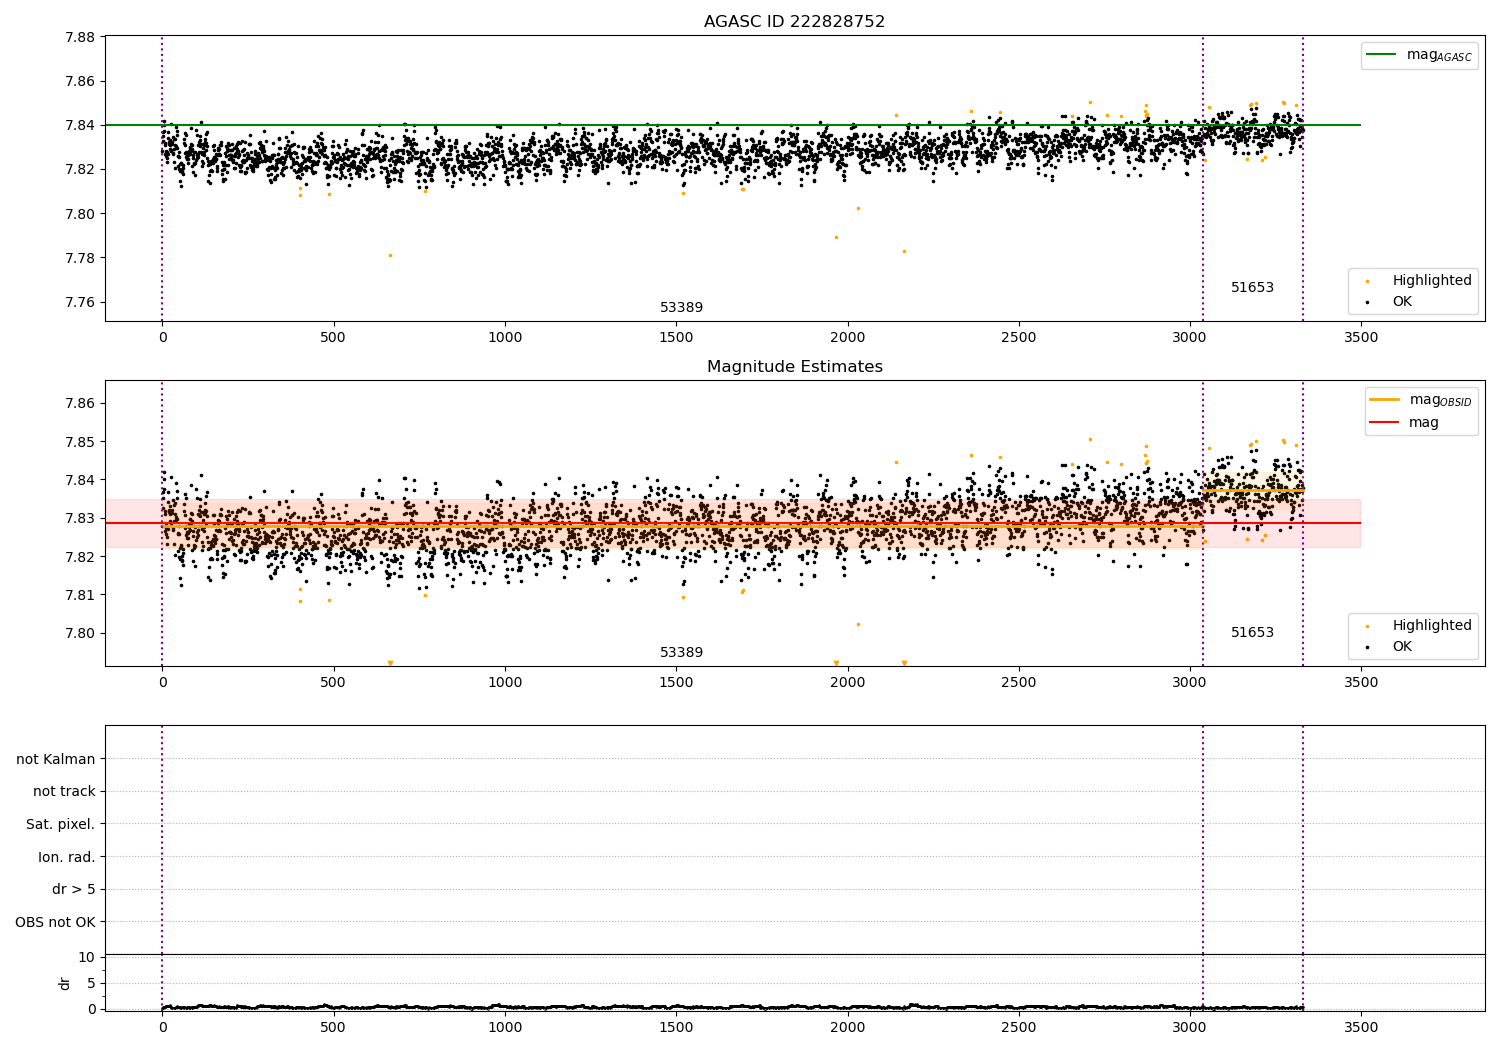Viewport: 1500px width, 1050px height.
Task: Click the 'dr > 5' row label
Action: click(x=74, y=890)
